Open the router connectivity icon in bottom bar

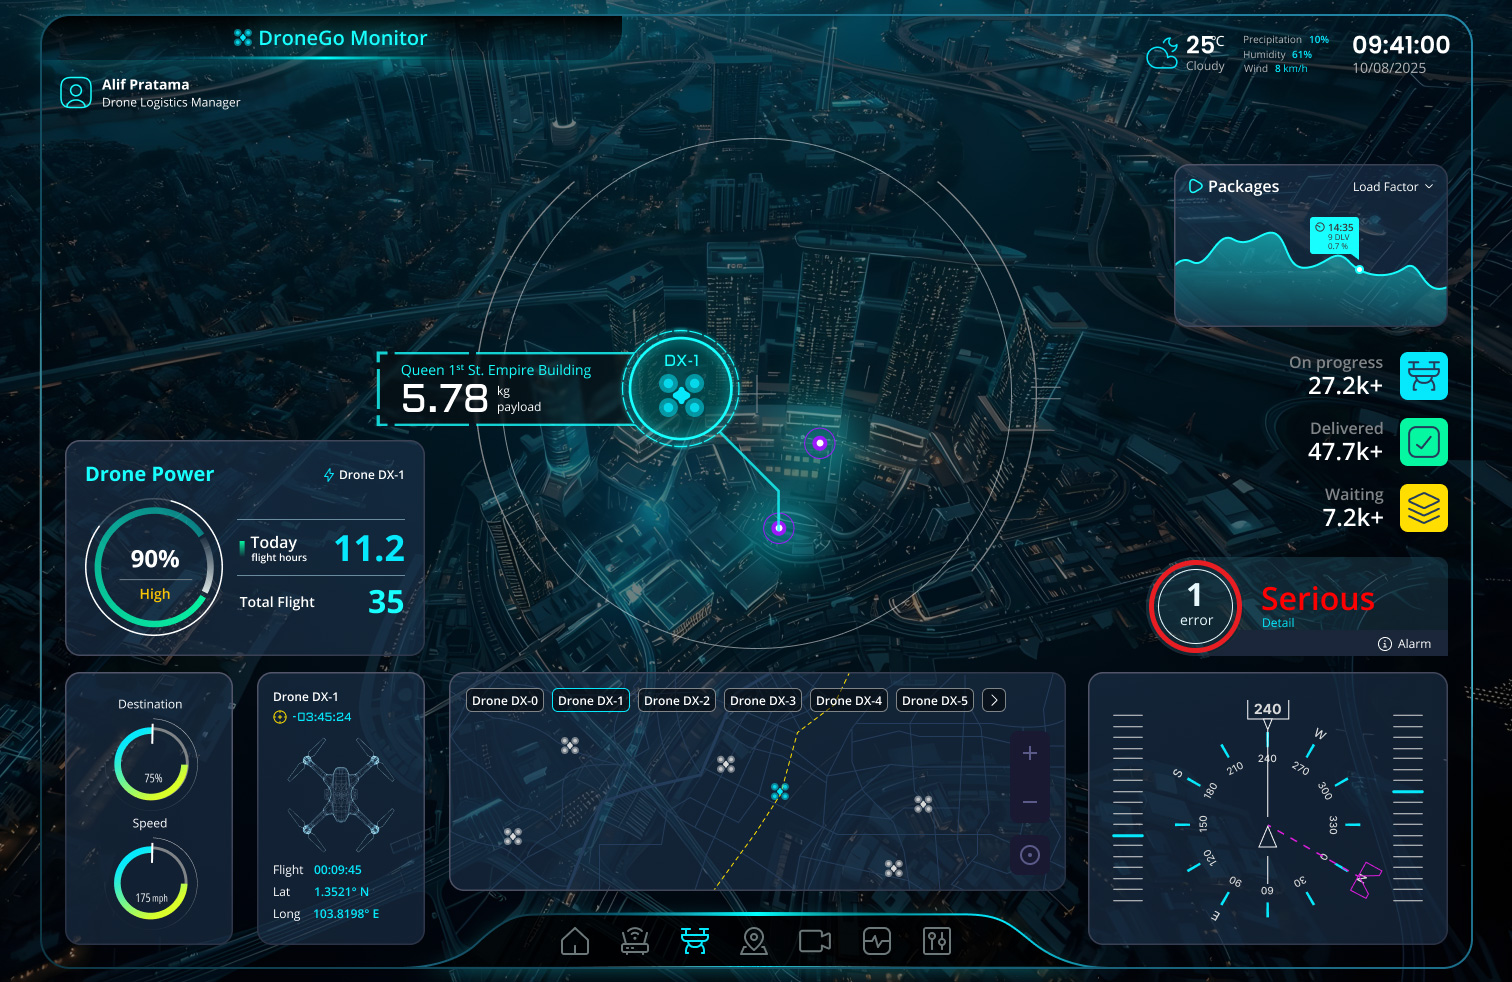coord(635,941)
